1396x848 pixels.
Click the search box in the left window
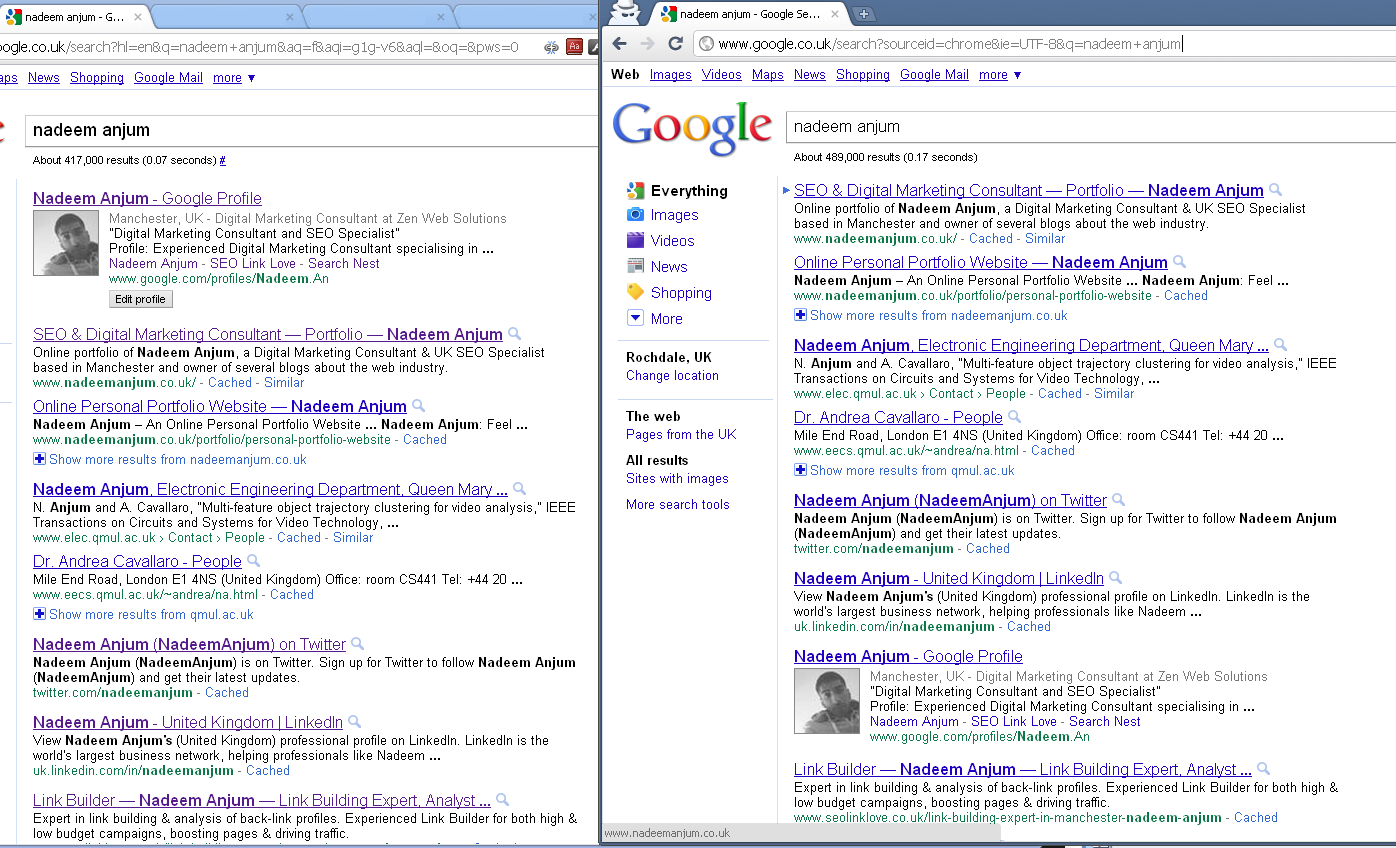[311, 130]
